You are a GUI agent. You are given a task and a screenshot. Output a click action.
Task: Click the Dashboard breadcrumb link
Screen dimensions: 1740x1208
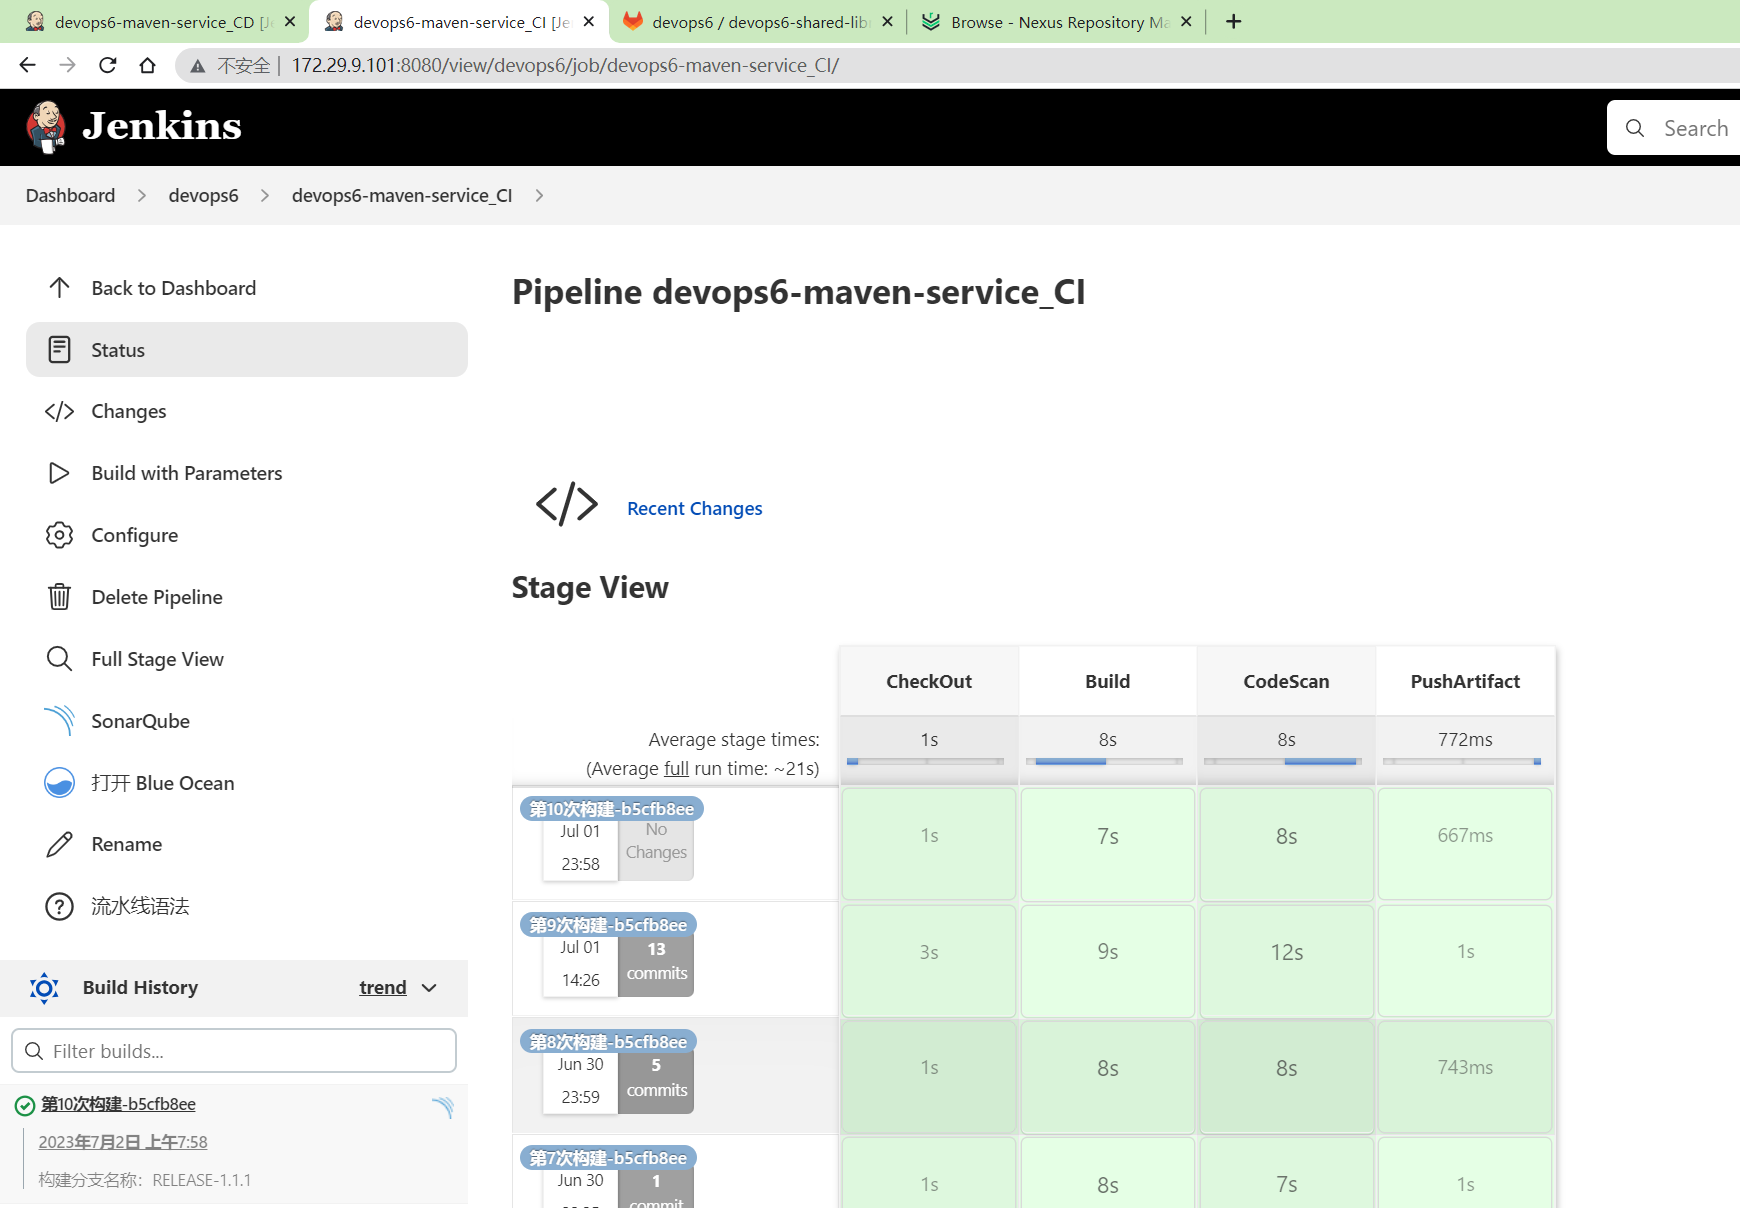coord(70,196)
